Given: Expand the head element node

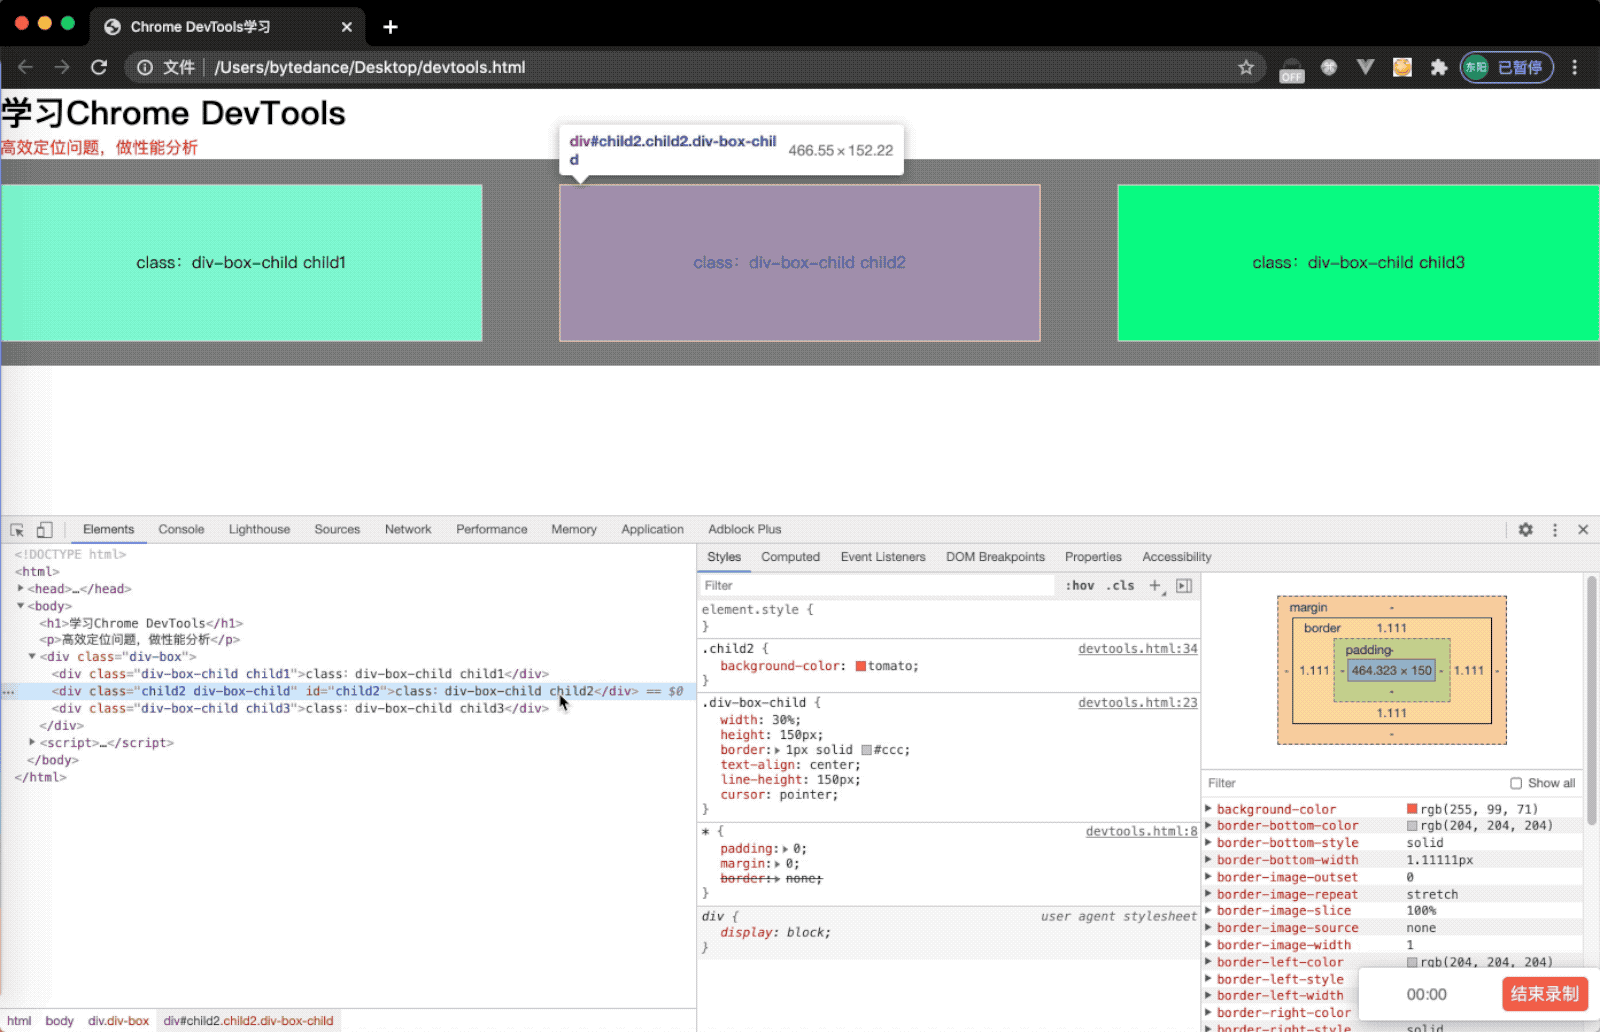Looking at the screenshot, I should (21, 589).
